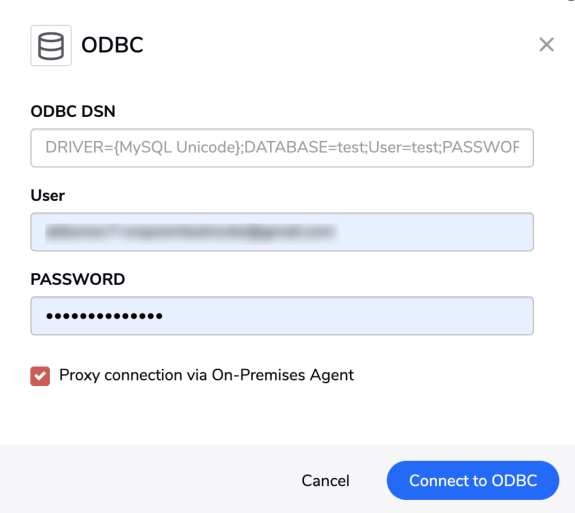This screenshot has height=513, width=575.
Task: Uncheck Proxy connection via On-Premises Agent checkbox
Action: tap(40, 376)
